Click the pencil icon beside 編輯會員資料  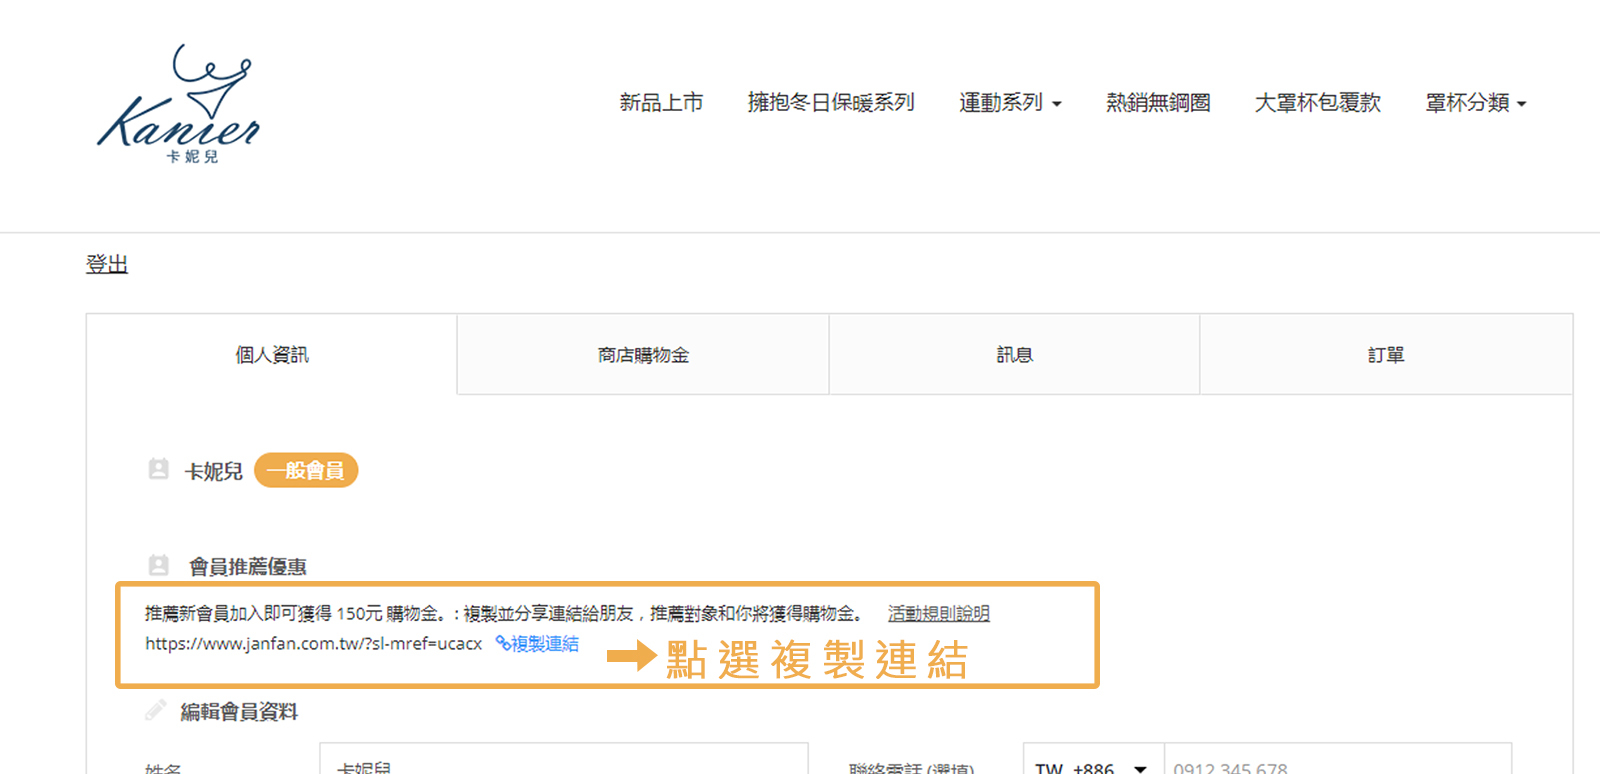pyautogui.click(x=155, y=711)
